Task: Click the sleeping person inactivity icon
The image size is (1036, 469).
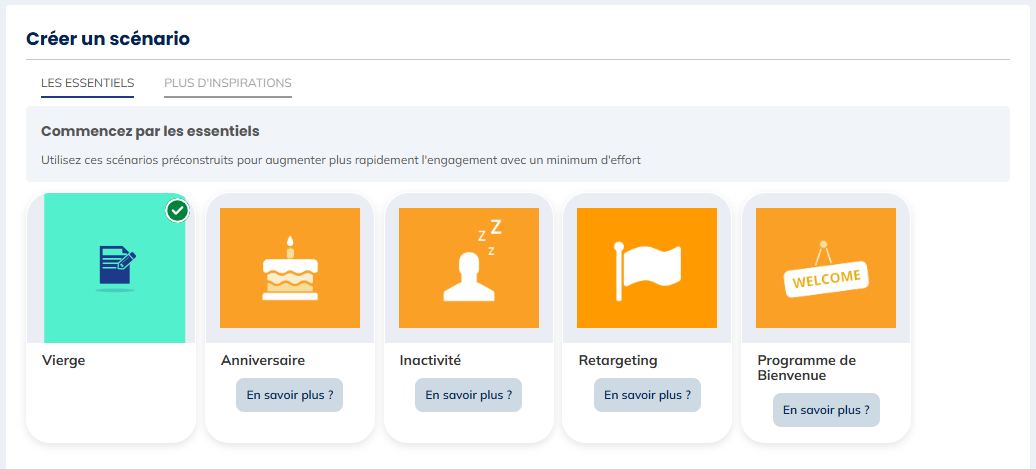Action: tap(469, 267)
